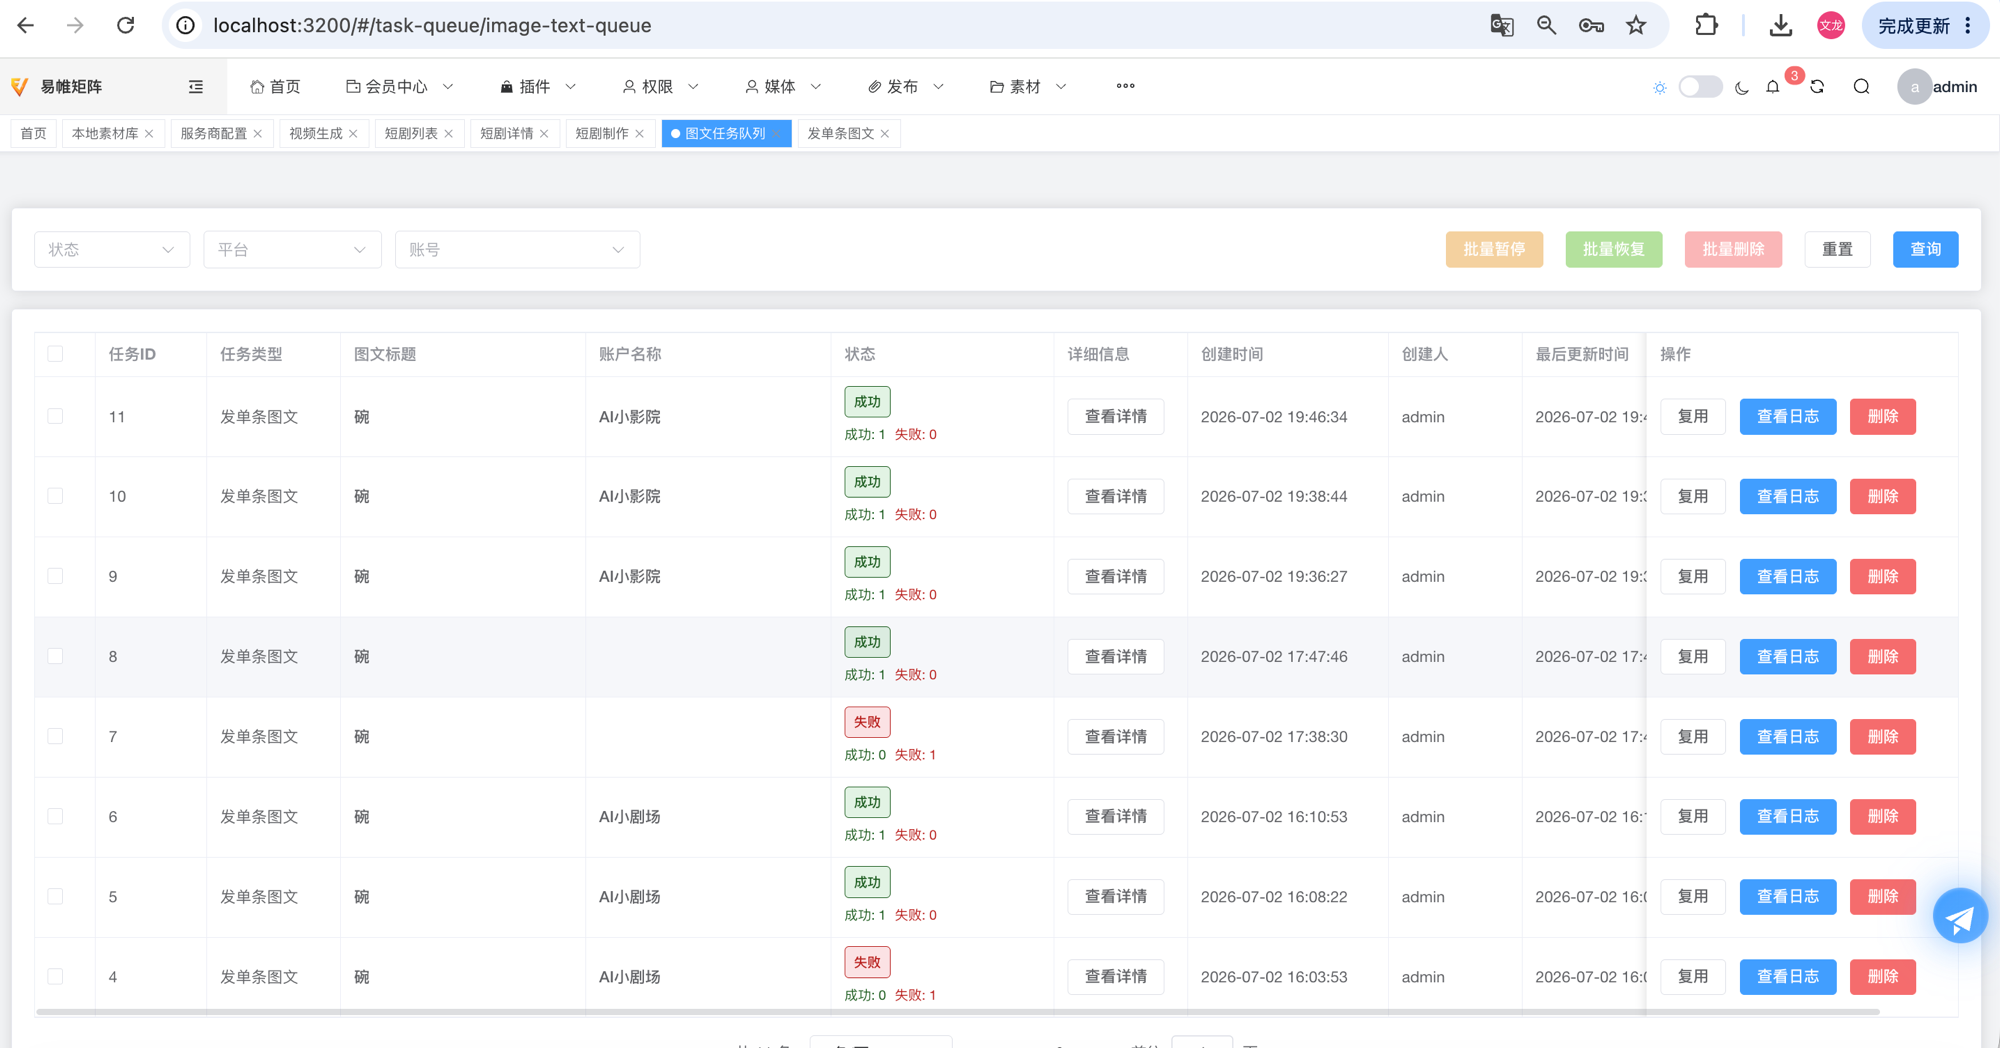Reuse task 9 with 复用

pyautogui.click(x=1693, y=576)
